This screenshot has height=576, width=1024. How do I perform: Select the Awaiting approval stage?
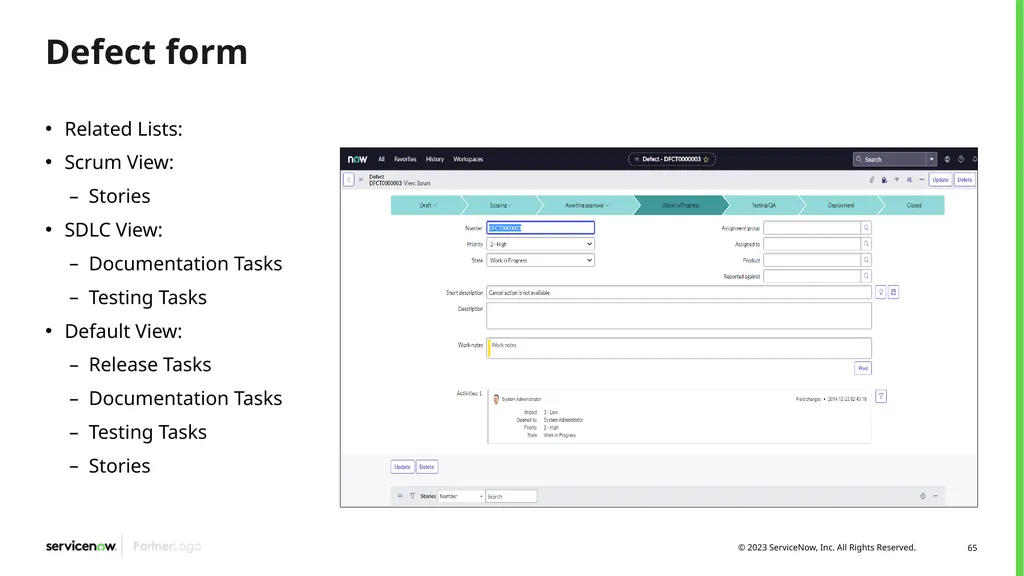click(586, 205)
